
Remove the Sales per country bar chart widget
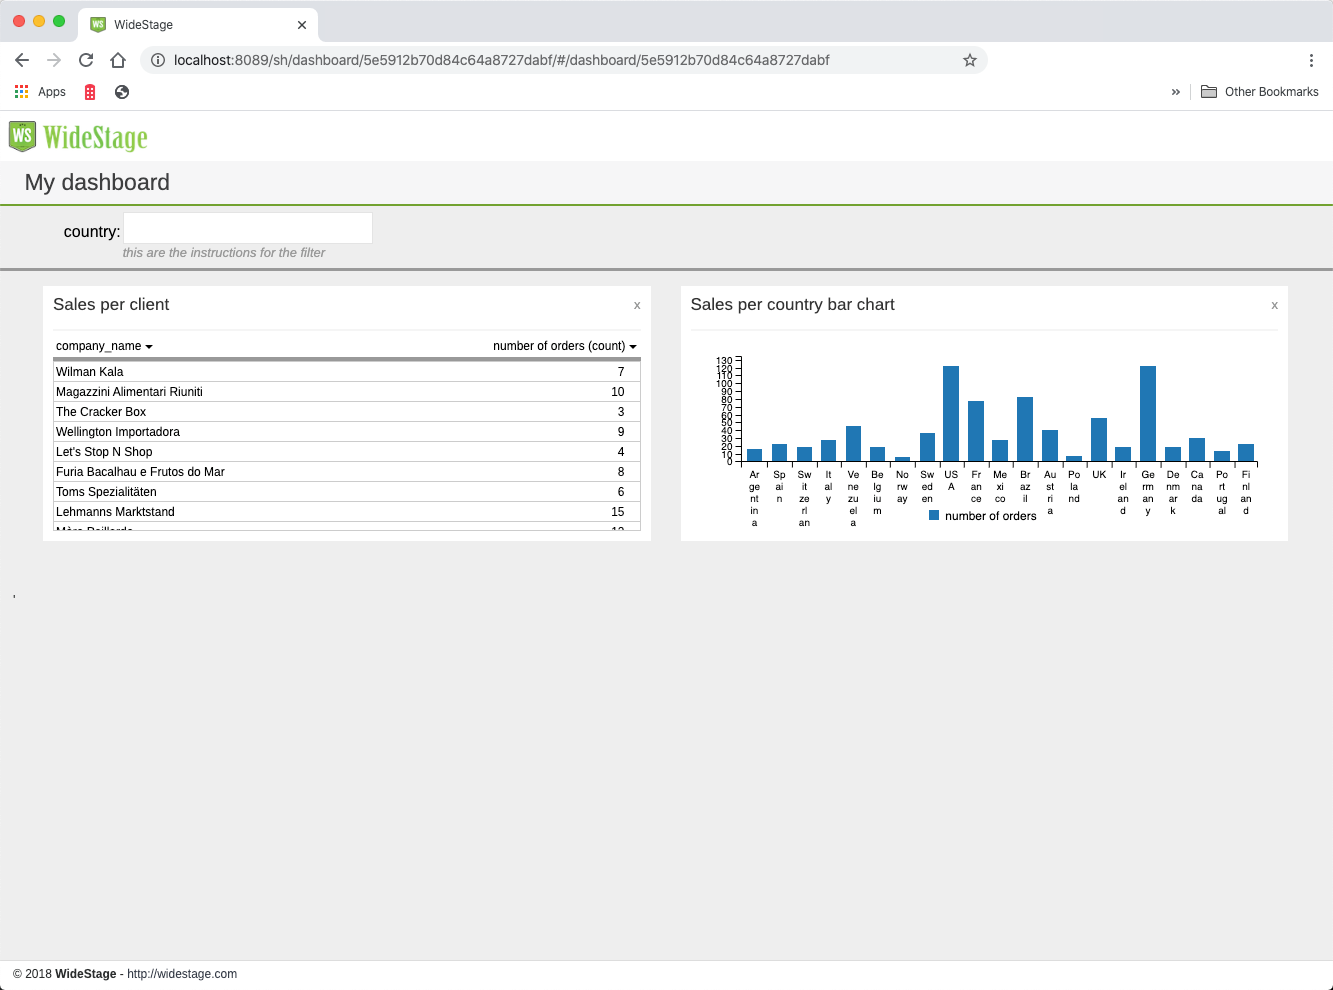(x=1274, y=305)
